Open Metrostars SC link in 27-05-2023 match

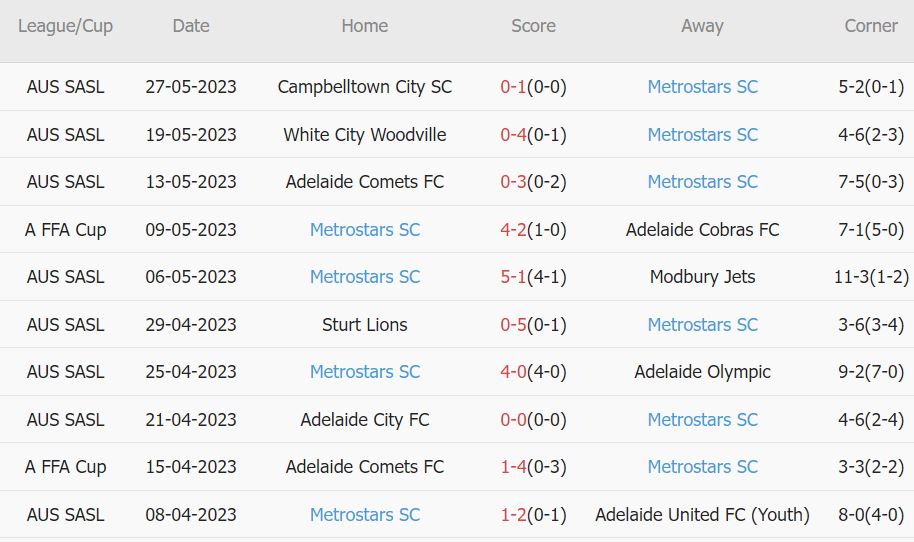[702, 87]
